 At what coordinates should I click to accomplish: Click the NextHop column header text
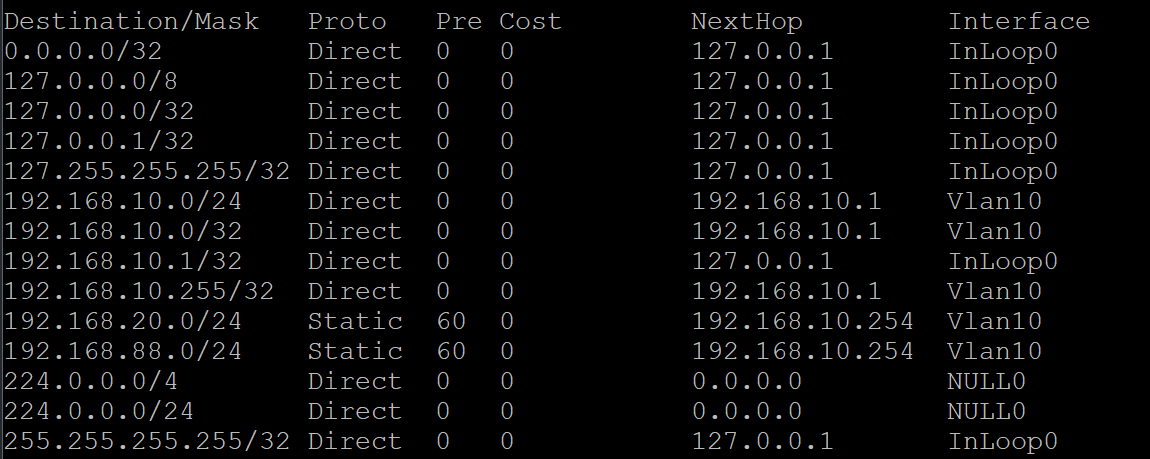(x=747, y=21)
